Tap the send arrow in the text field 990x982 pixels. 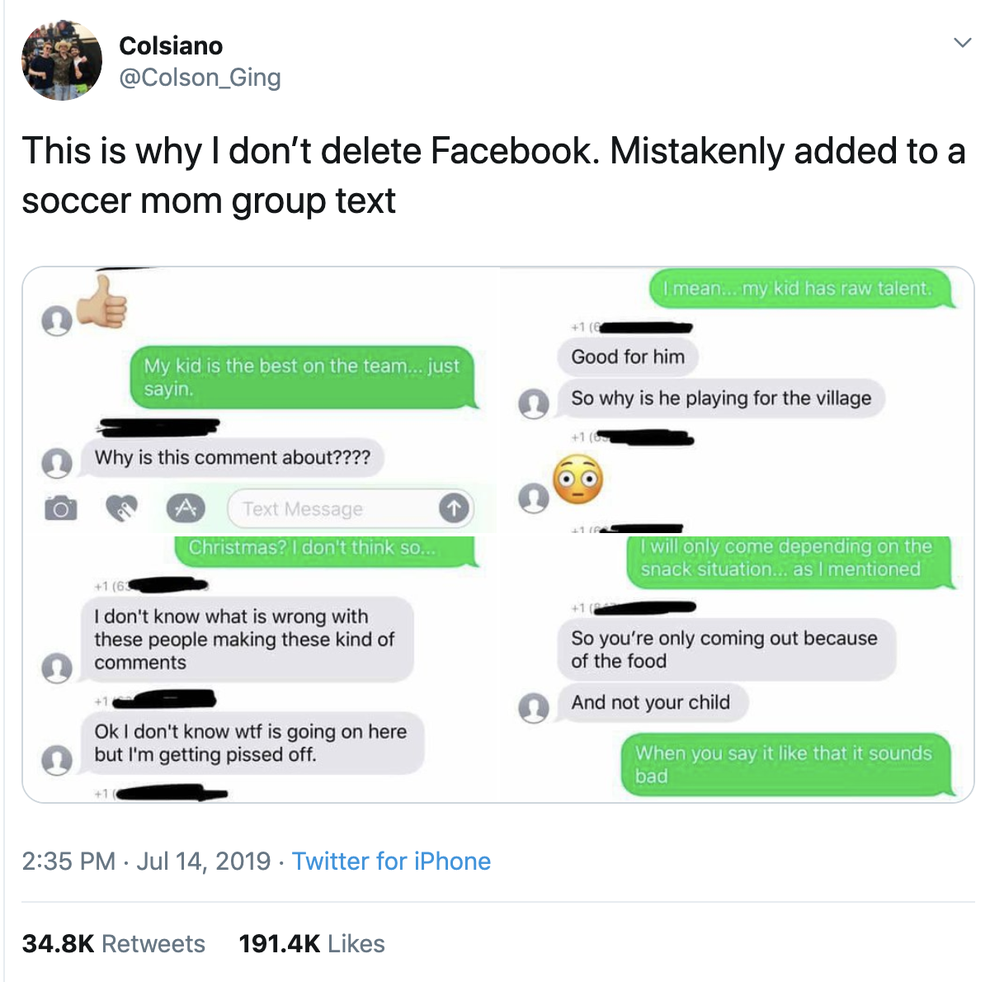point(453,509)
